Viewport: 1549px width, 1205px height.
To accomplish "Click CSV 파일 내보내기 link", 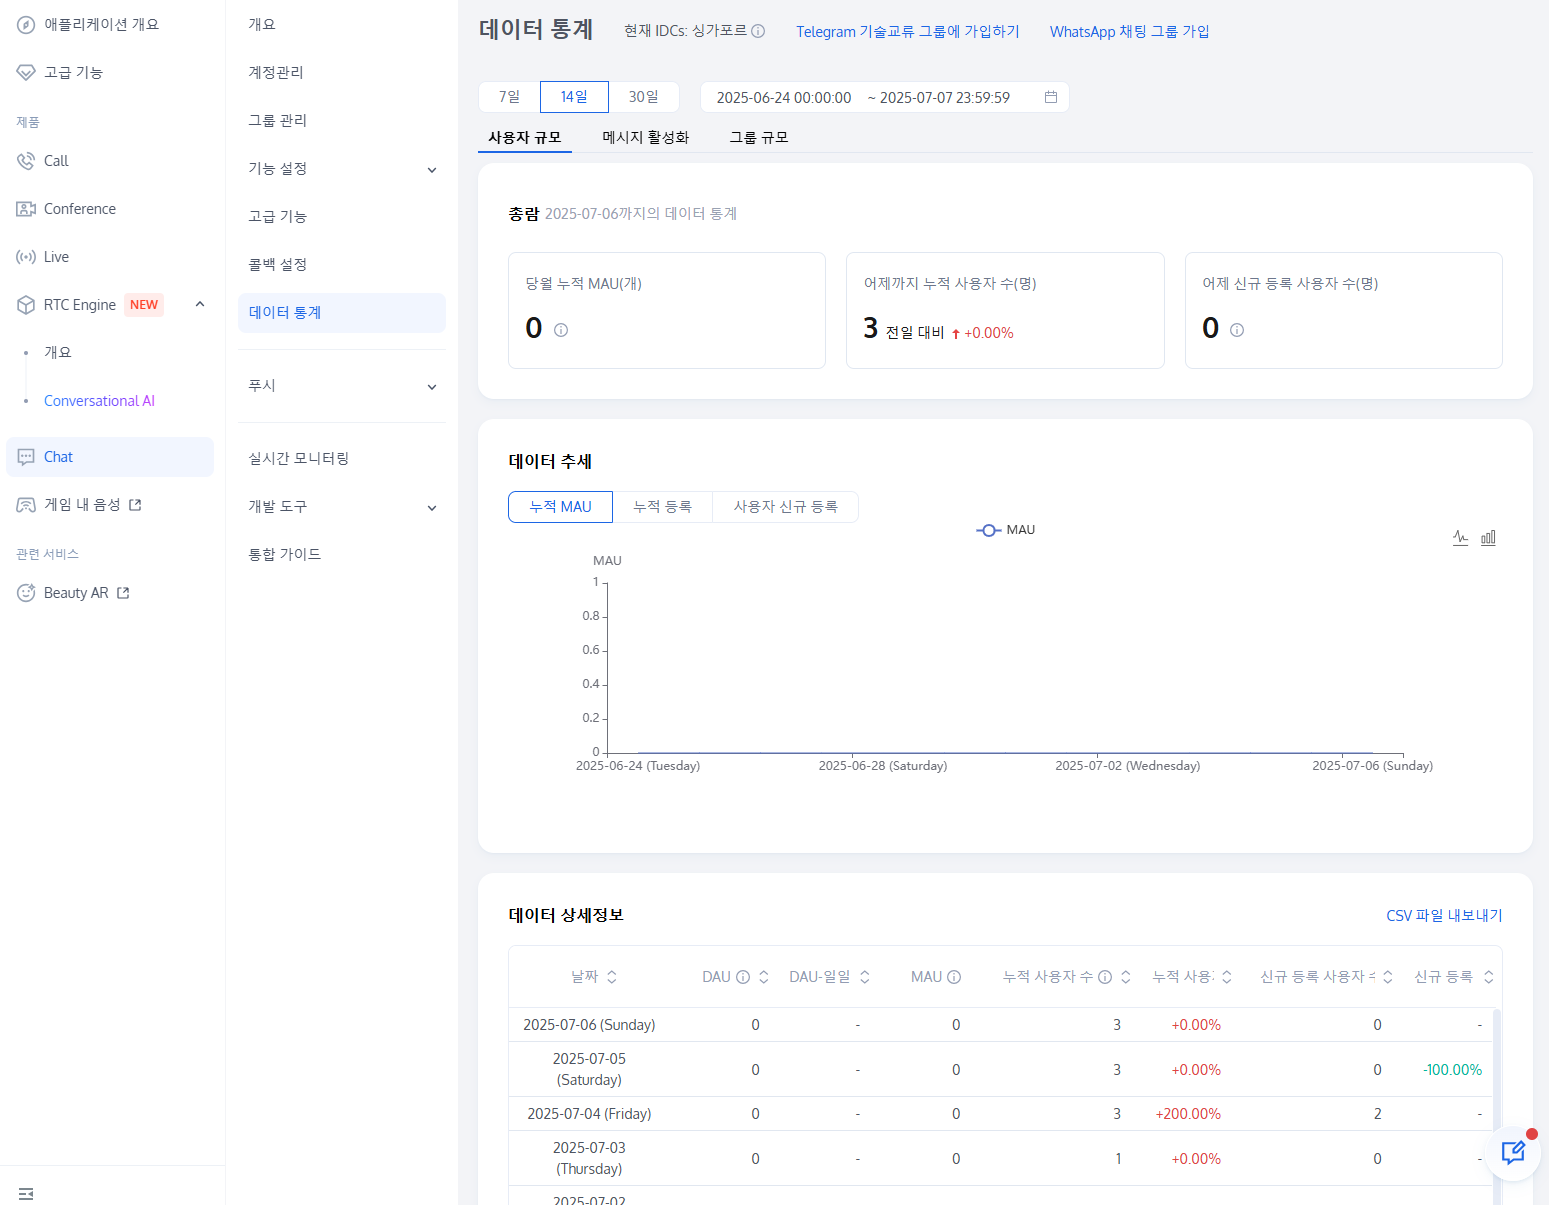I will pos(1443,915).
